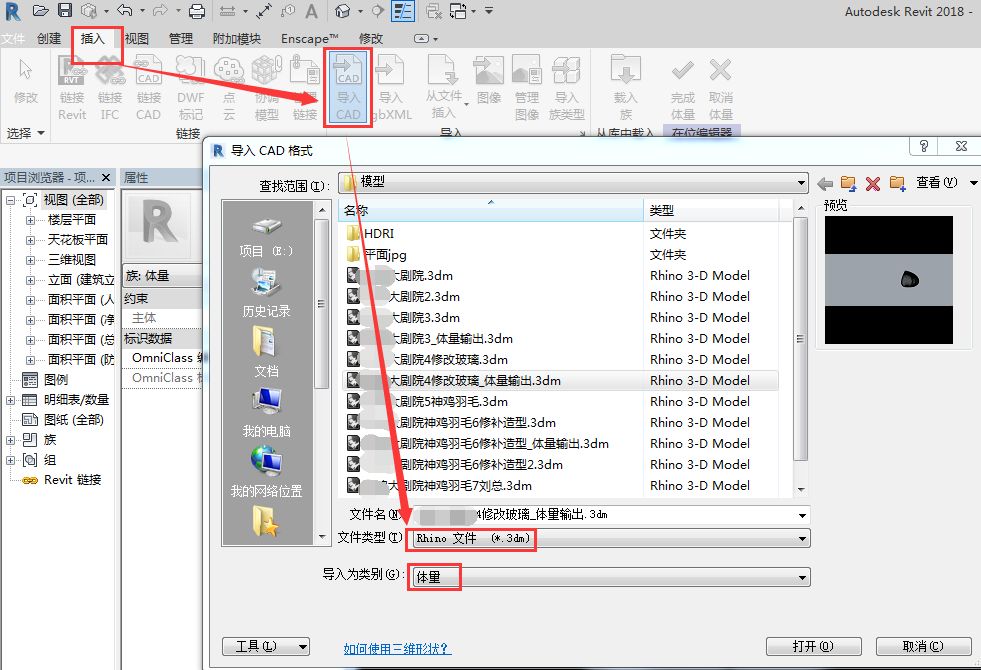Click the 管理图像 ribbon icon
The image size is (981, 670).
(x=527, y=88)
